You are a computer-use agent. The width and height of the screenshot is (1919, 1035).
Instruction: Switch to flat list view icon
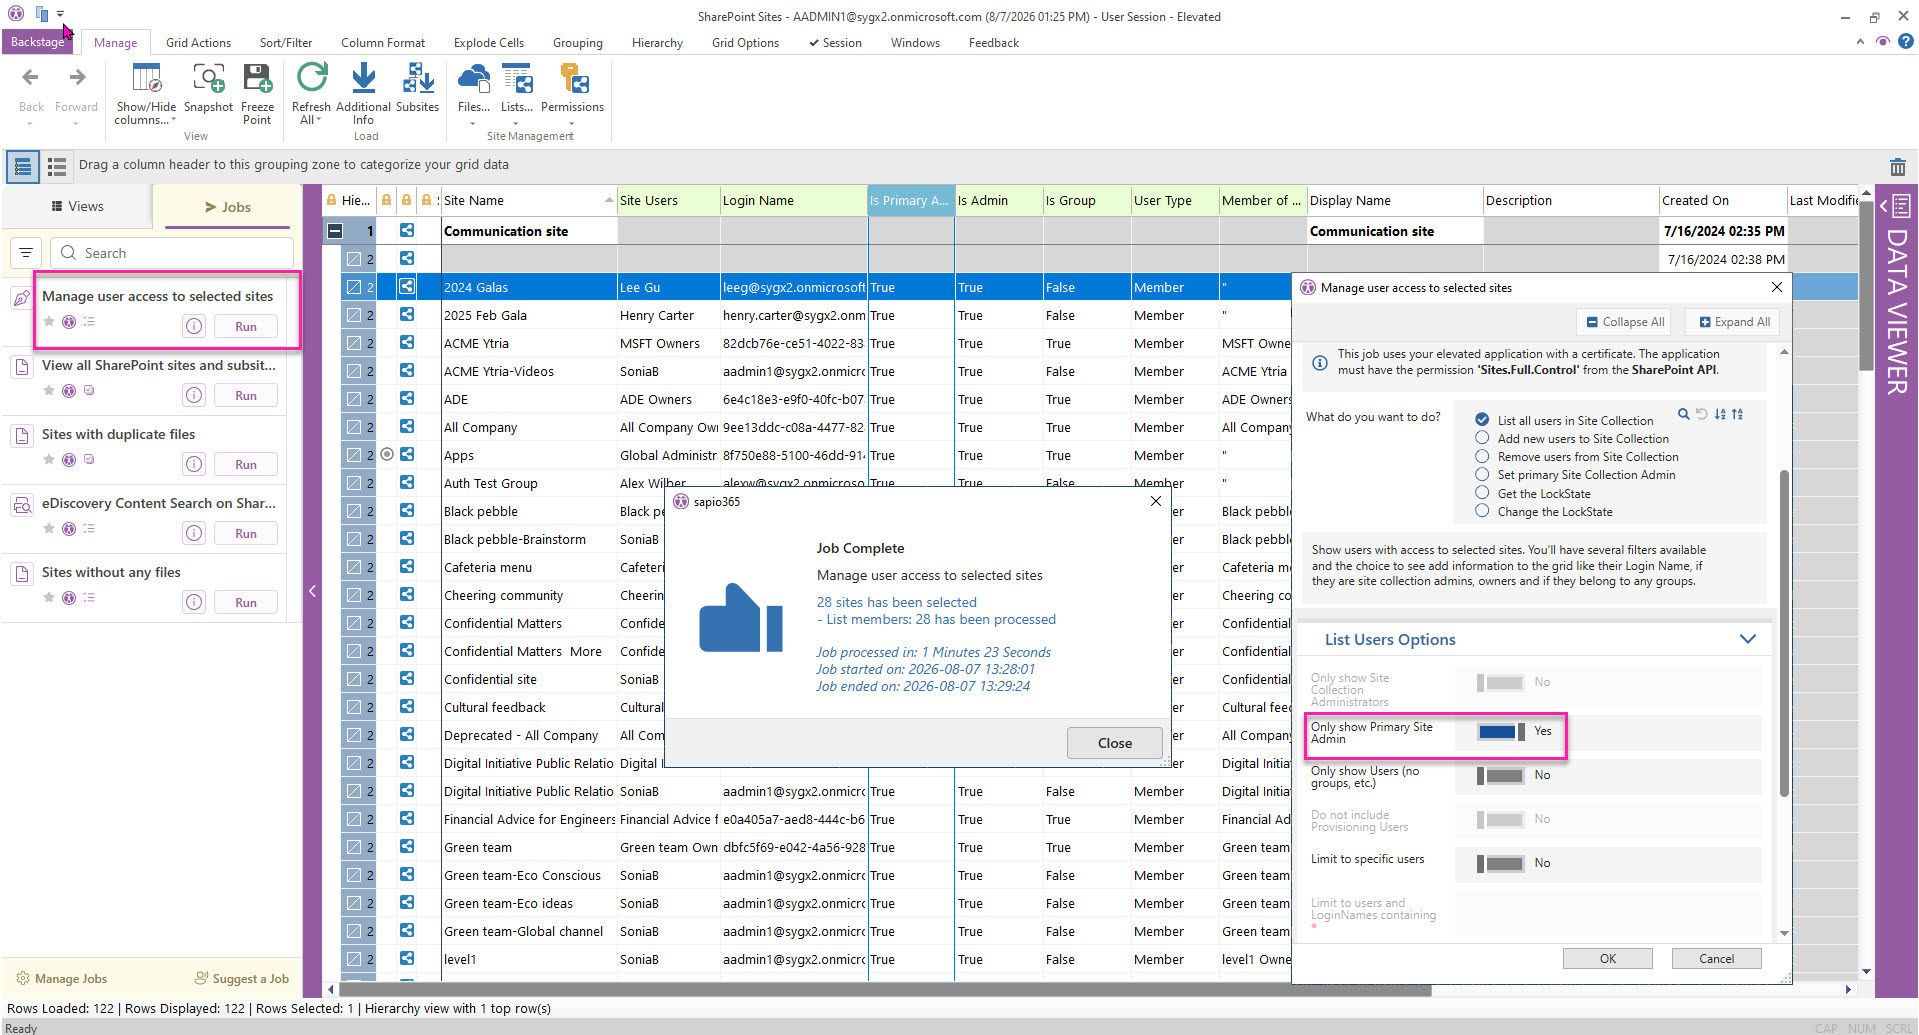pos(57,166)
